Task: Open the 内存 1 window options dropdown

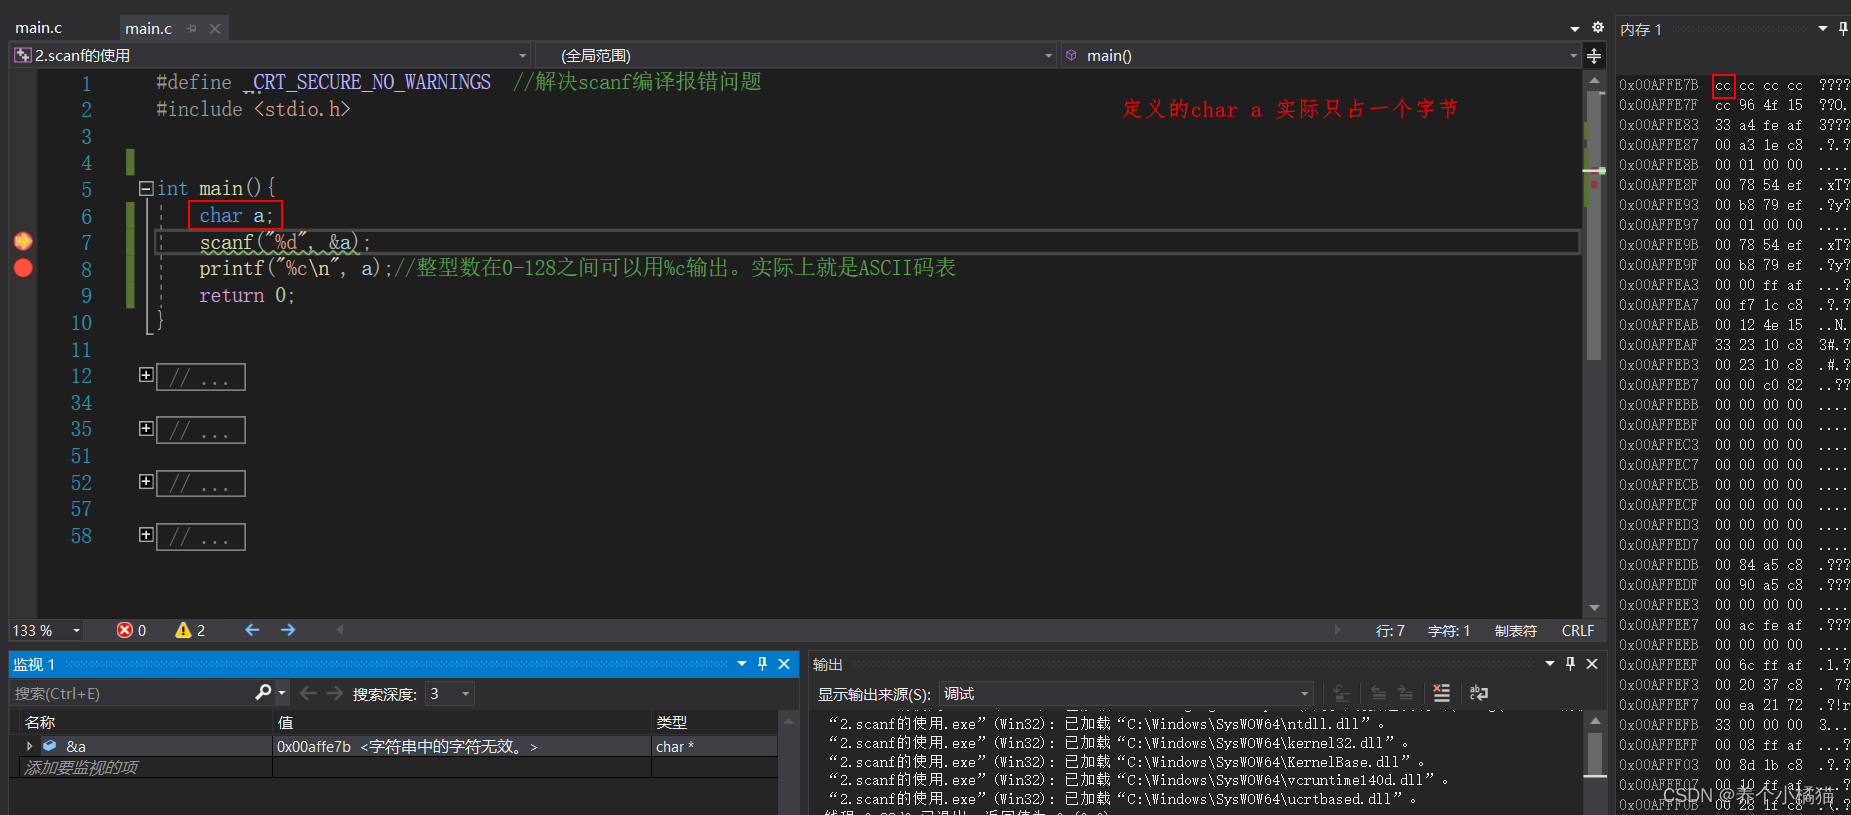Action: tap(1823, 28)
